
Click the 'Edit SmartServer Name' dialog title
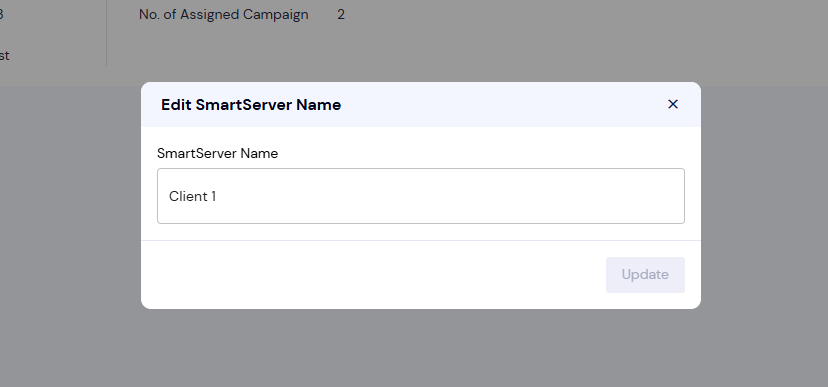pyautogui.click(x=251, y=105)
